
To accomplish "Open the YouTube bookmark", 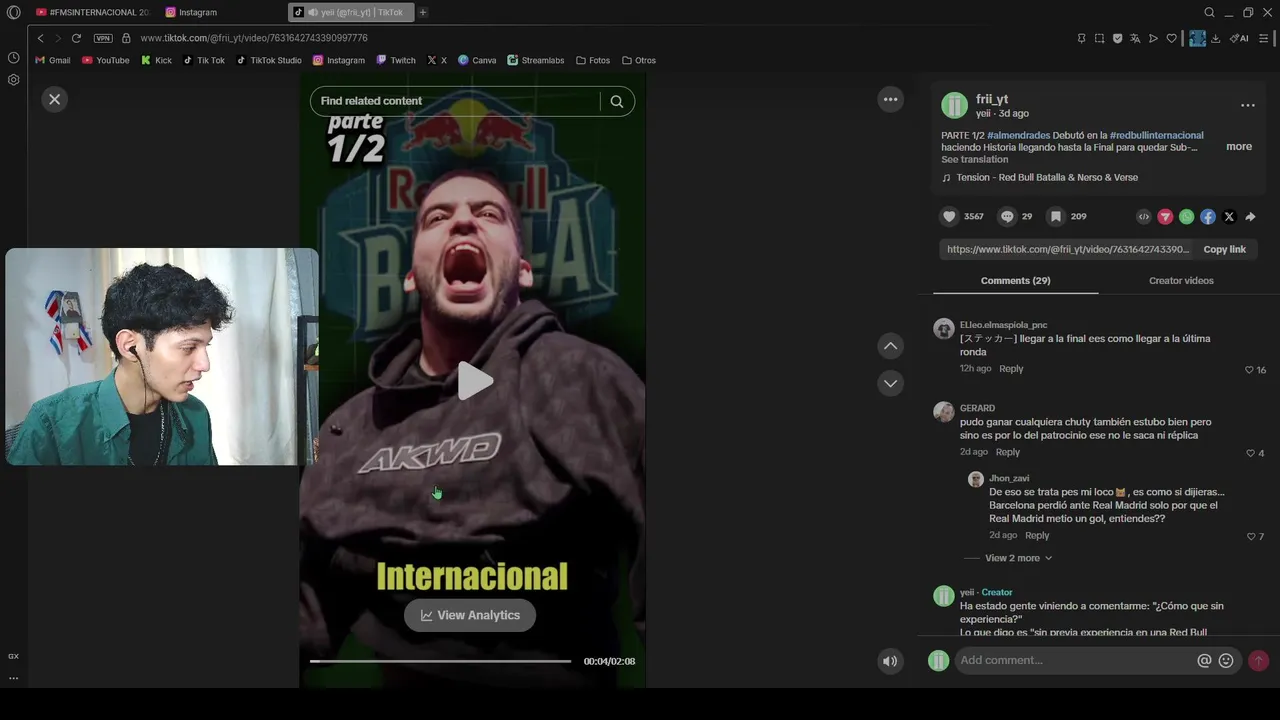I will [106, 60].
